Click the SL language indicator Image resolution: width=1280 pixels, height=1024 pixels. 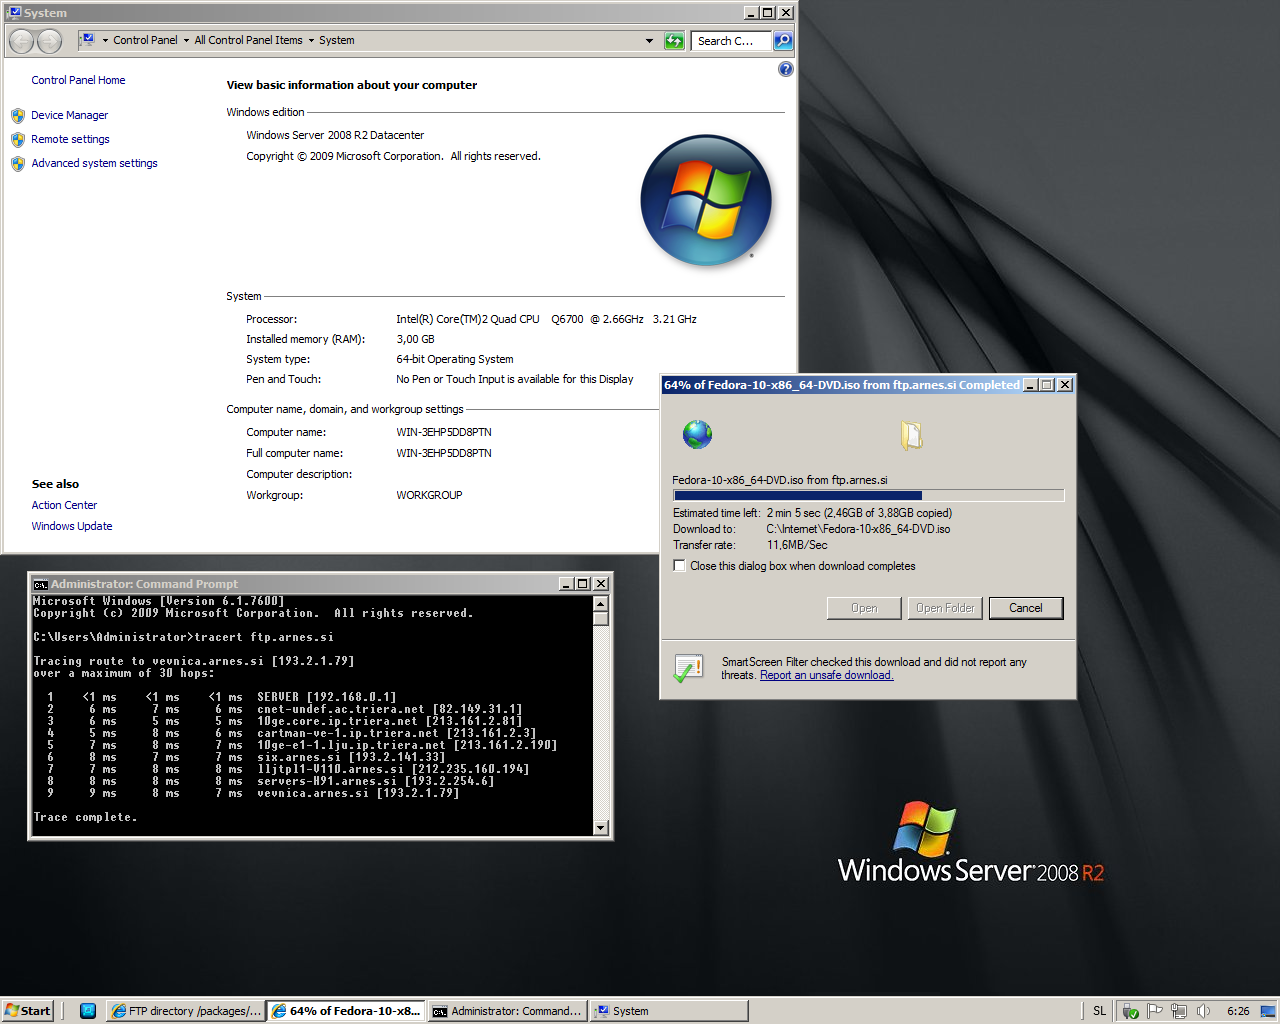(1099, 1011)
